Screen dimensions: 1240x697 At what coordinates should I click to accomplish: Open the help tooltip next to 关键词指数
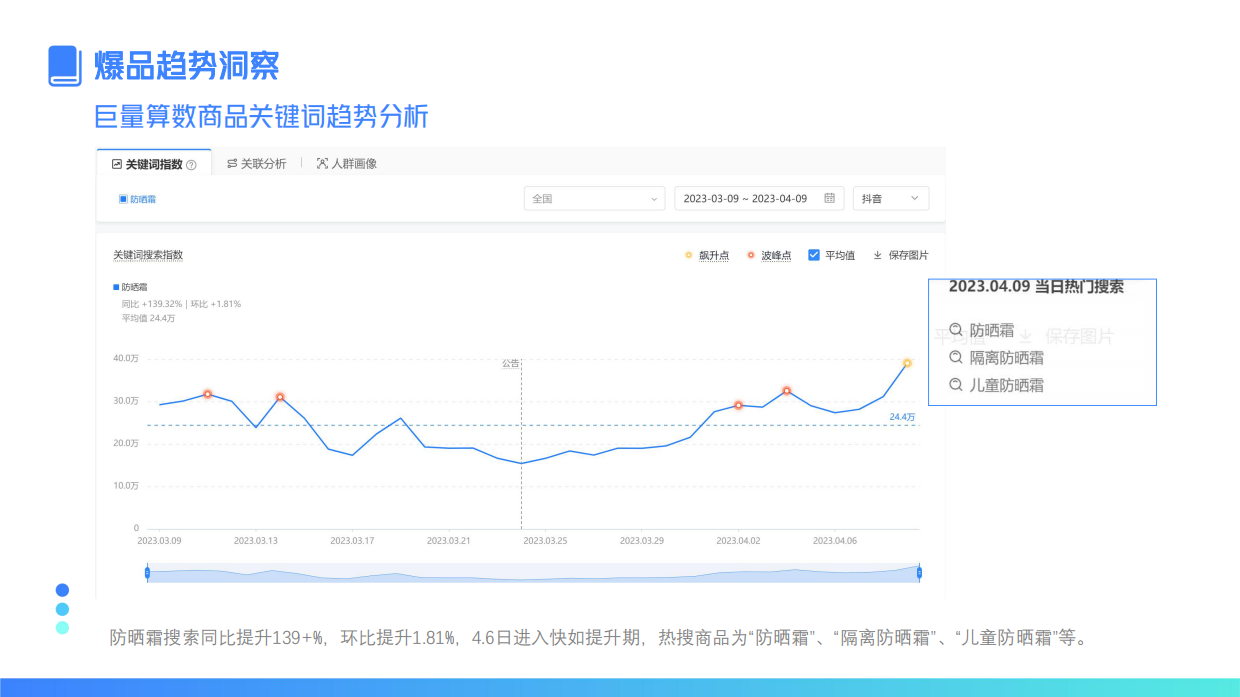tap(189, 163)
